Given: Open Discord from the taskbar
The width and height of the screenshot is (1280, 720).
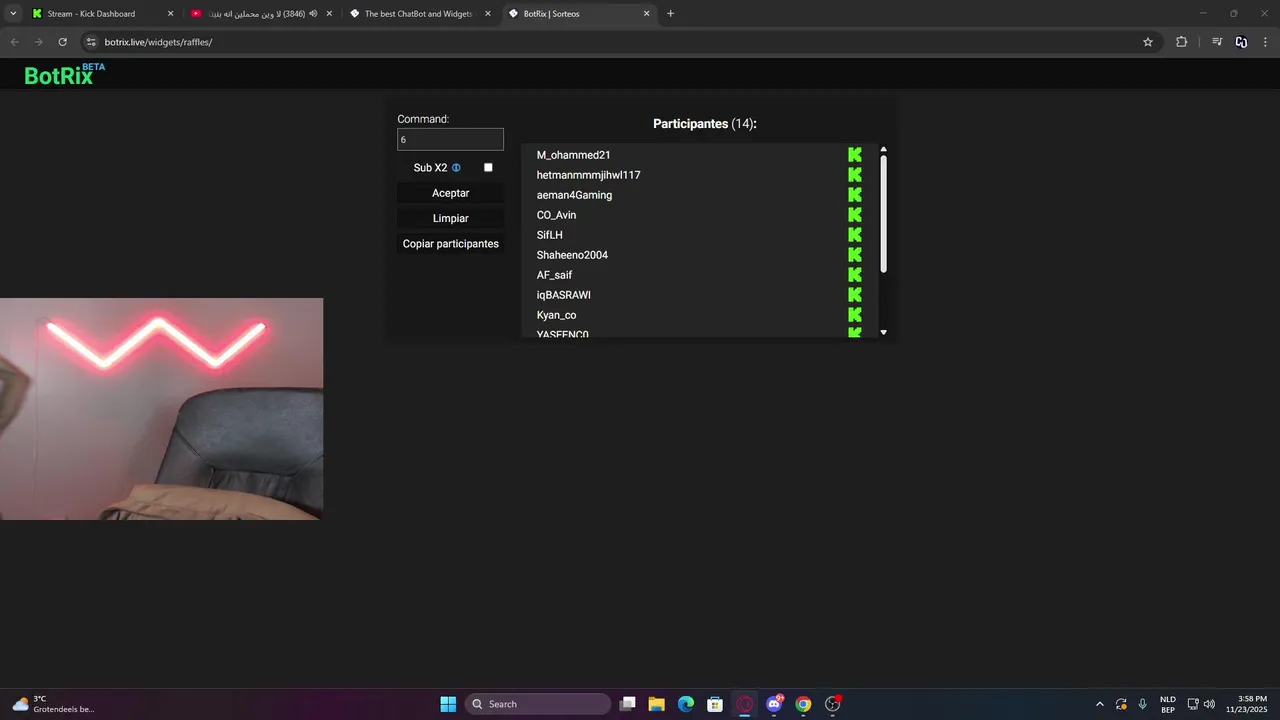Looking at the screenshot, I should [x=774, y=704].
